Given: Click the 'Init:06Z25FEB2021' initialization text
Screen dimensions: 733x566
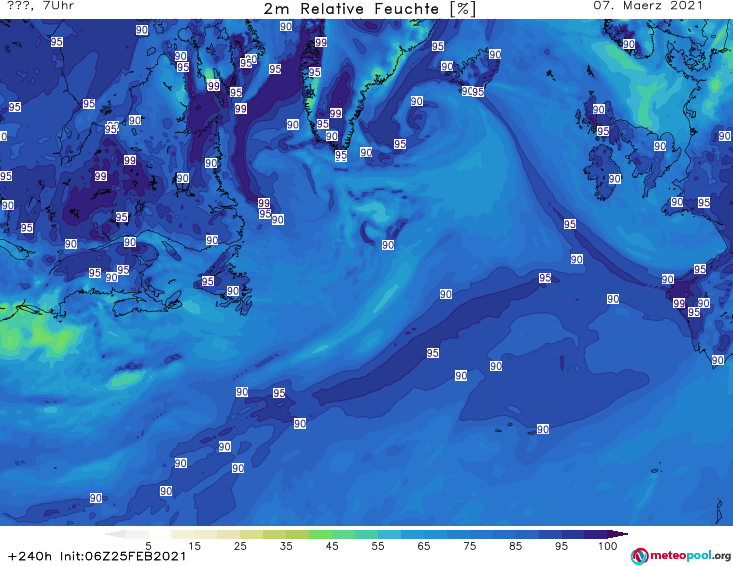Looking at the screenshot, I should 123,556.
